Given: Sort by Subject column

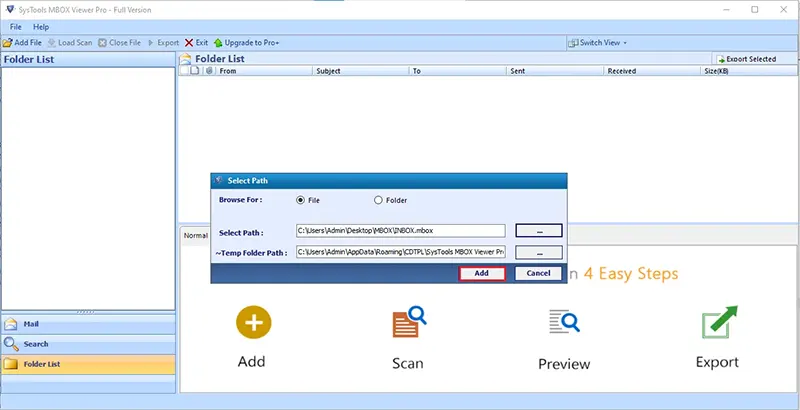Looking at the screenshot, I should (x=361, y=71).
